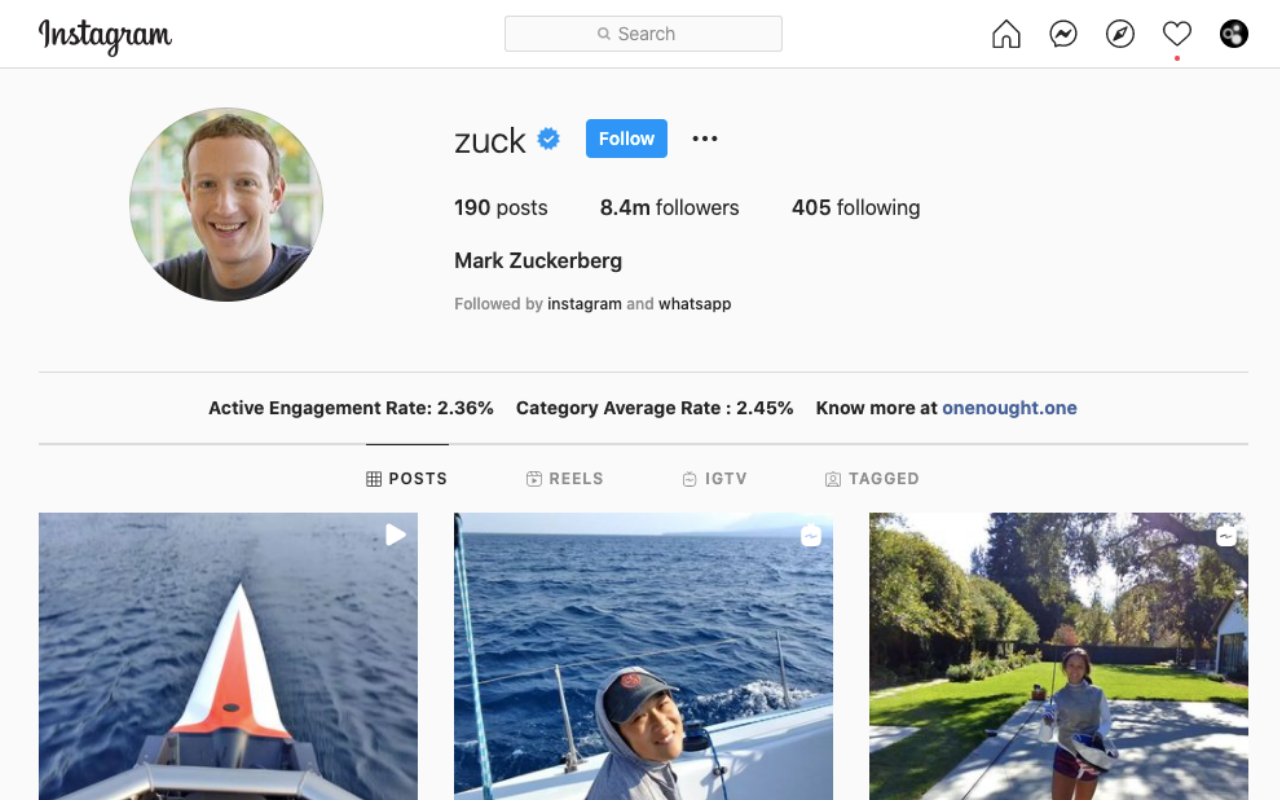Click the blue verified badge next to zuck
The height and width of the screenshot is (800, 1280).
pyautogui.click(x=548, y=139)
